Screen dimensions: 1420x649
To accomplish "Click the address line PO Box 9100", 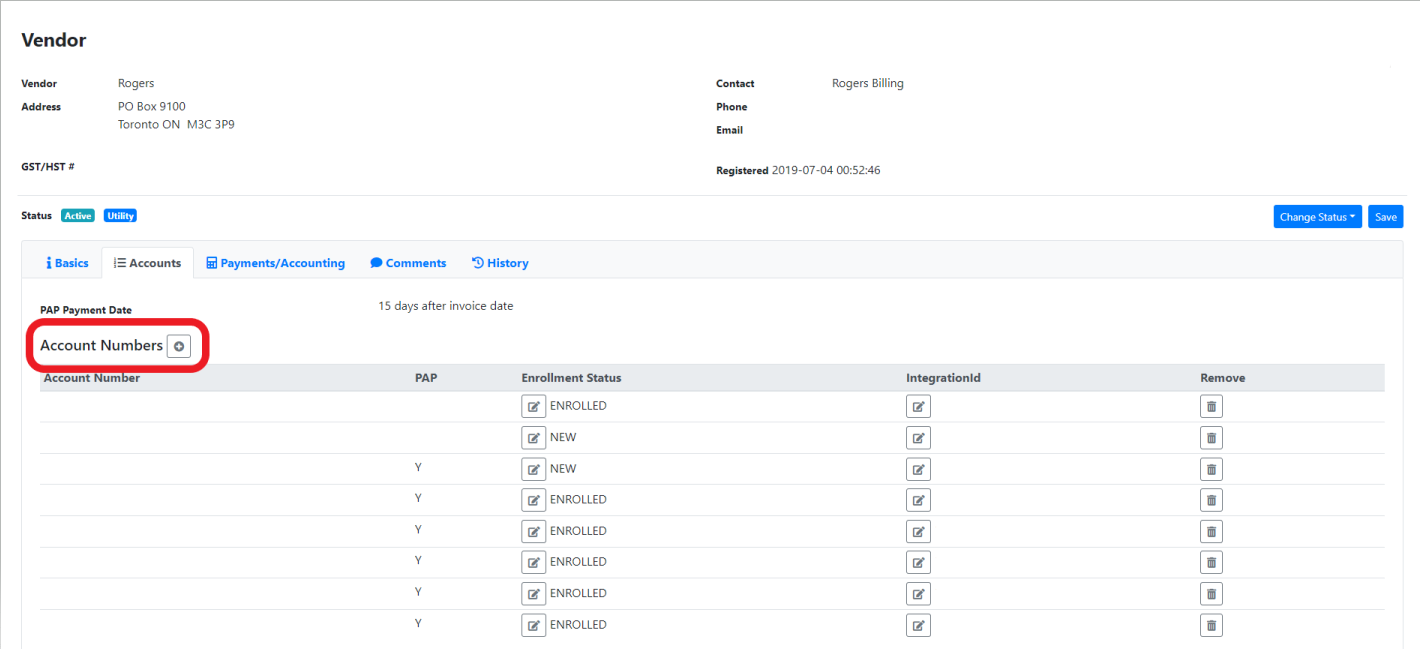I will tap(152, 106).
